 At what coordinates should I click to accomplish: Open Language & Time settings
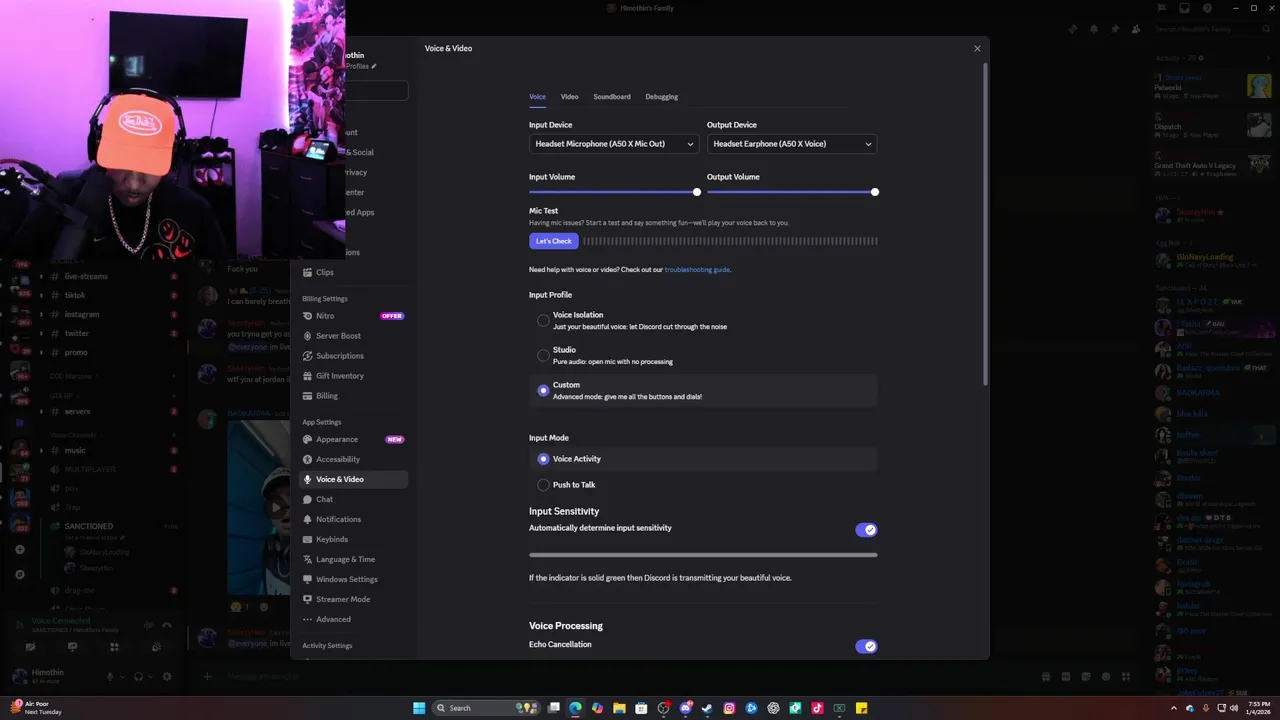click(353, 559)
